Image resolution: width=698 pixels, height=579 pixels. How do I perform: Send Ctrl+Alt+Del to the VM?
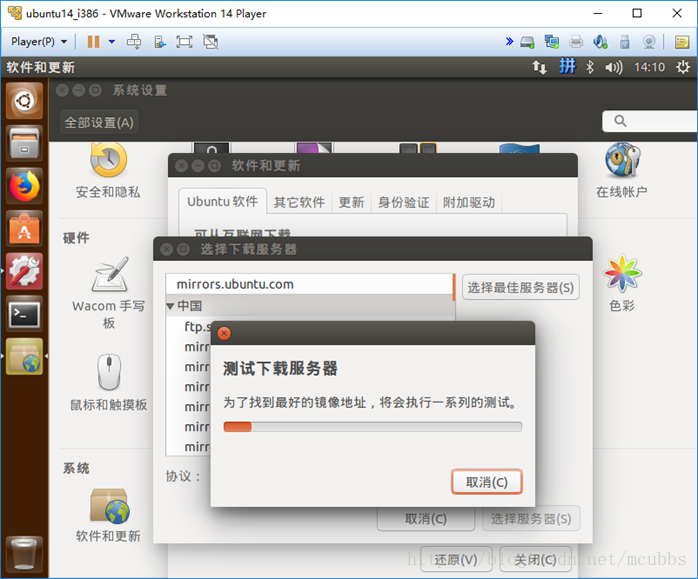[x=134, y=42]
